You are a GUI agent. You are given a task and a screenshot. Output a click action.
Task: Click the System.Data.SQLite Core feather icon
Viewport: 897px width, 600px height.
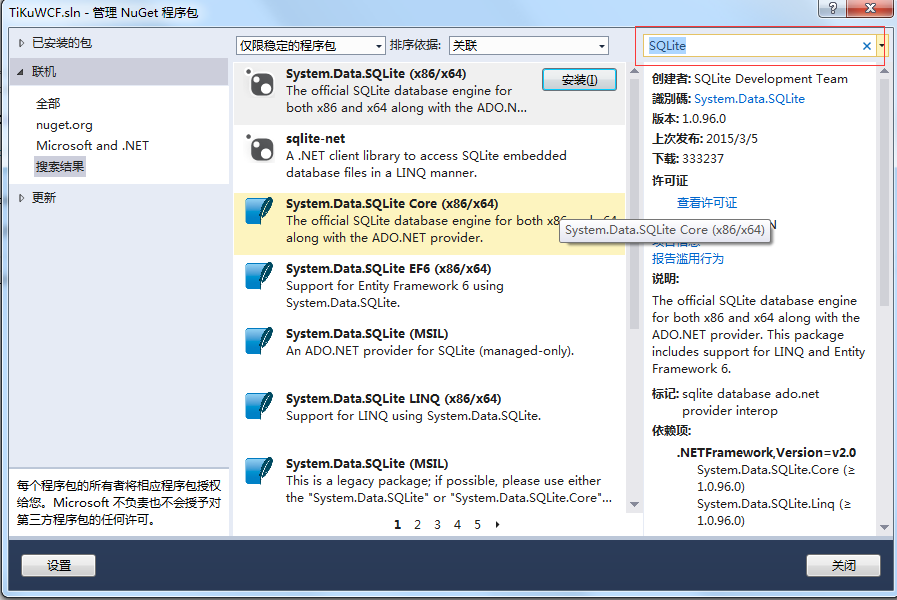click(x=259, y=211)
